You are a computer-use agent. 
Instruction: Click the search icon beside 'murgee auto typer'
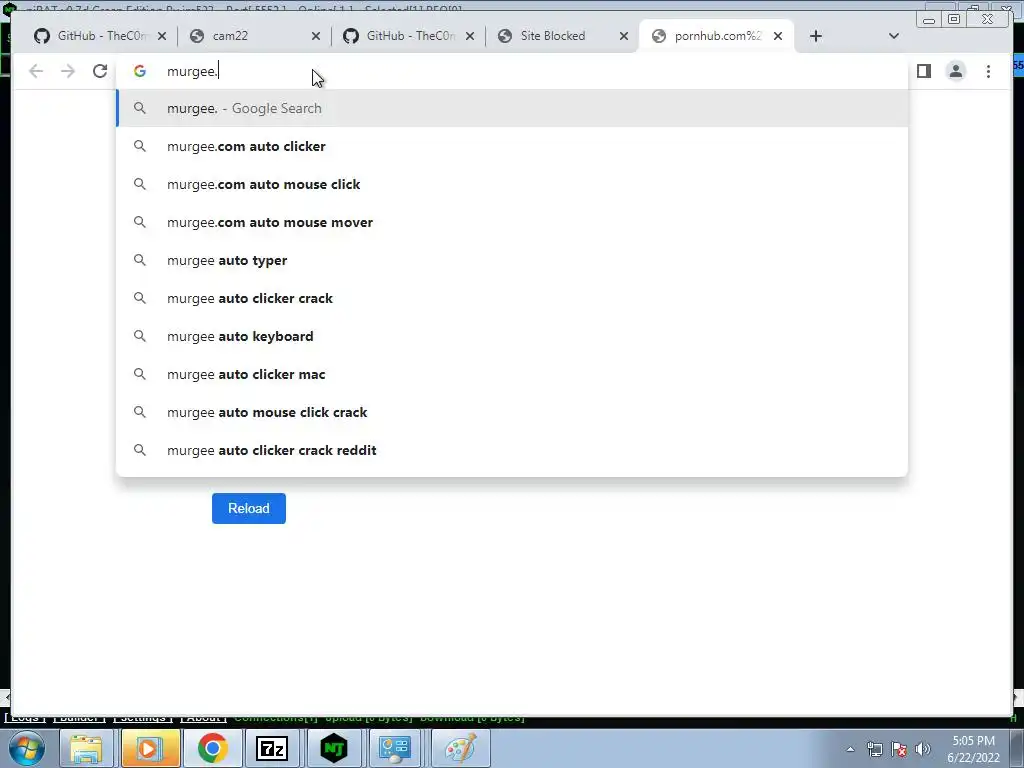click(x=140, y=260)
